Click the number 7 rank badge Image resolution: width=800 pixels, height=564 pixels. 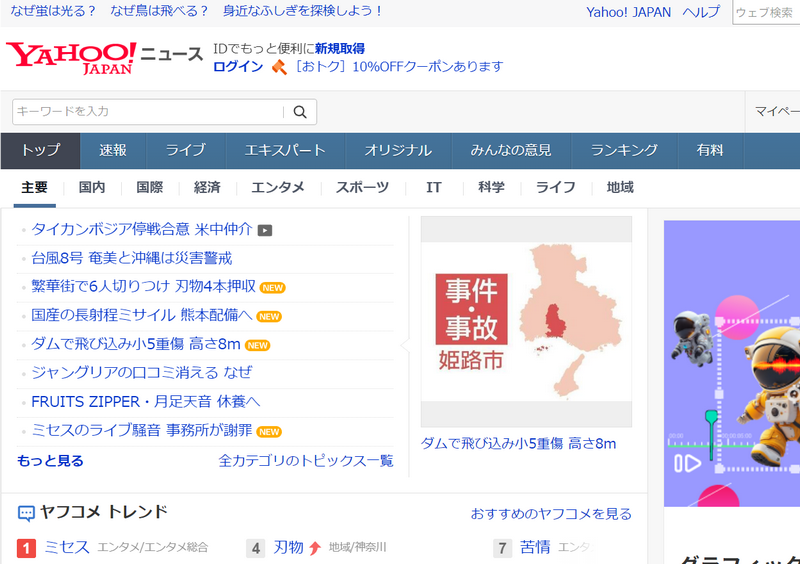503,549
